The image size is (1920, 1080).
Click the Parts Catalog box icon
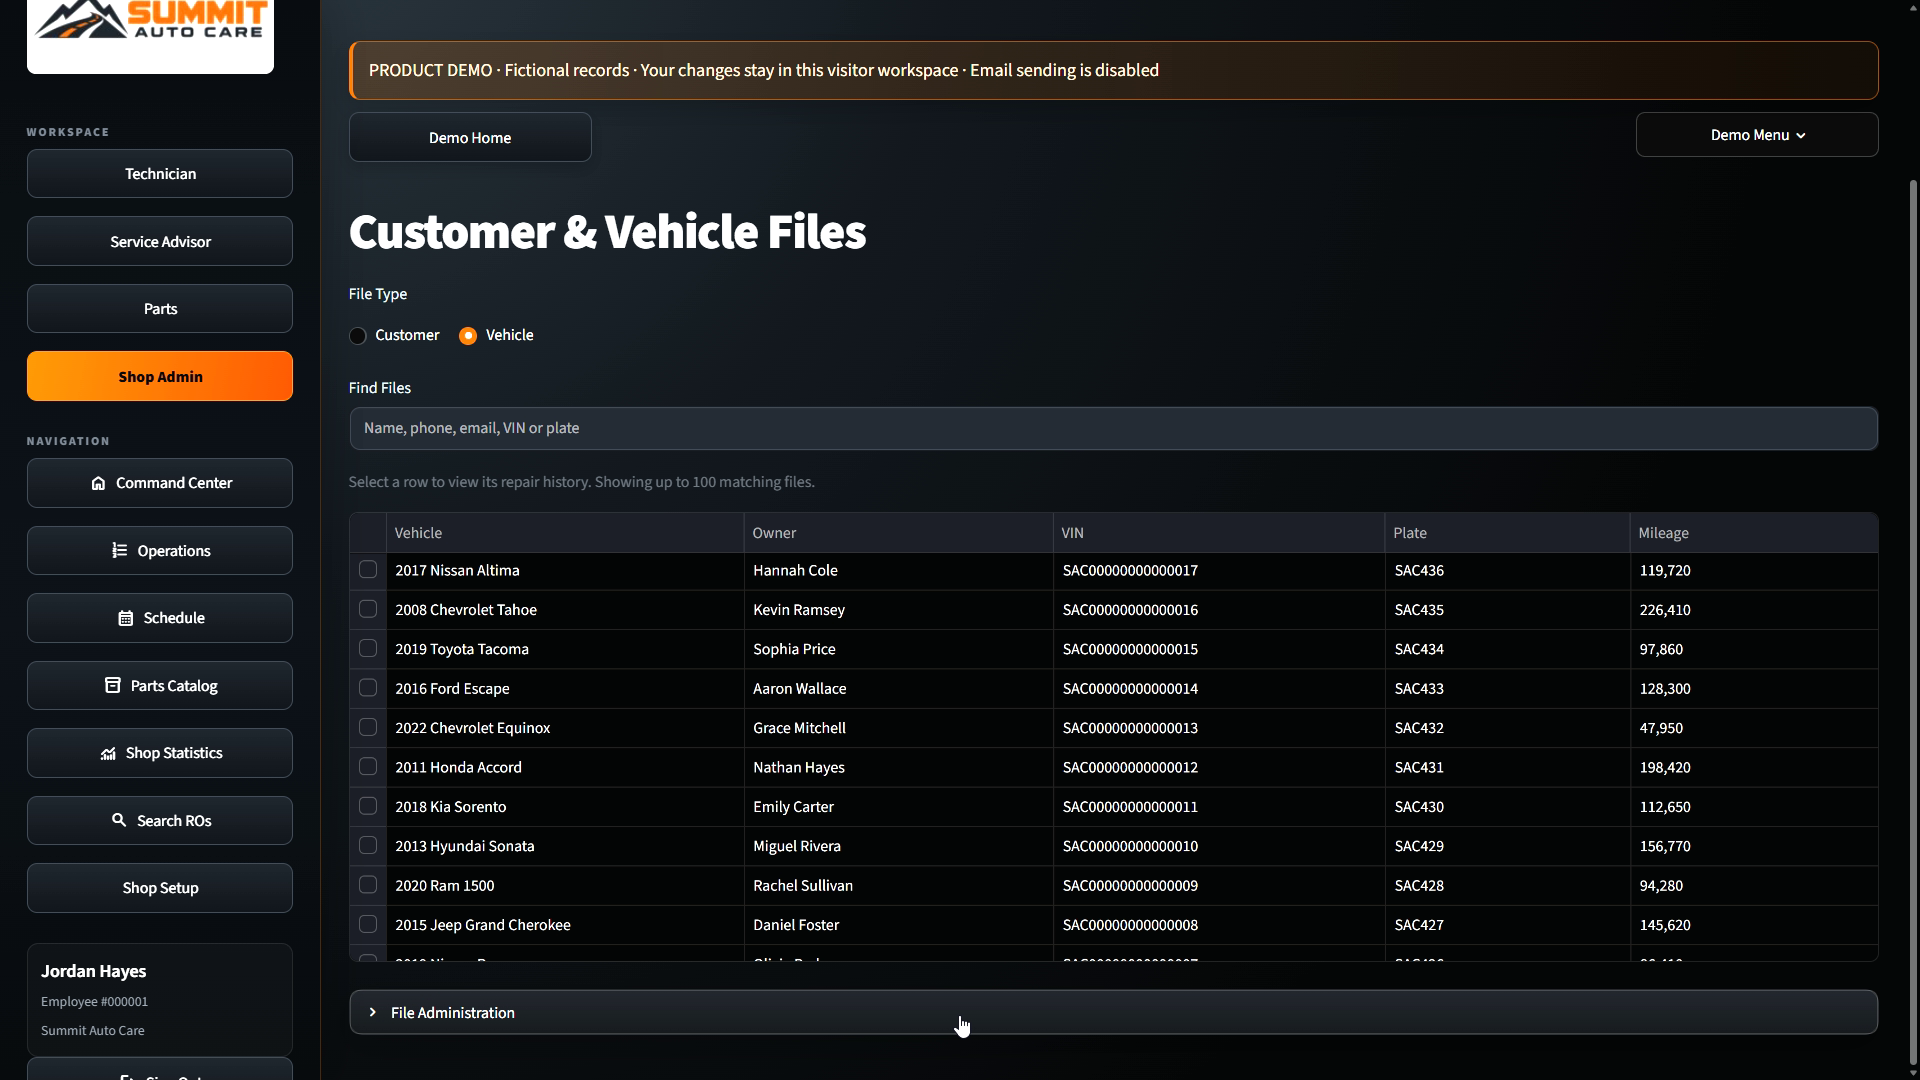point(112,686)
